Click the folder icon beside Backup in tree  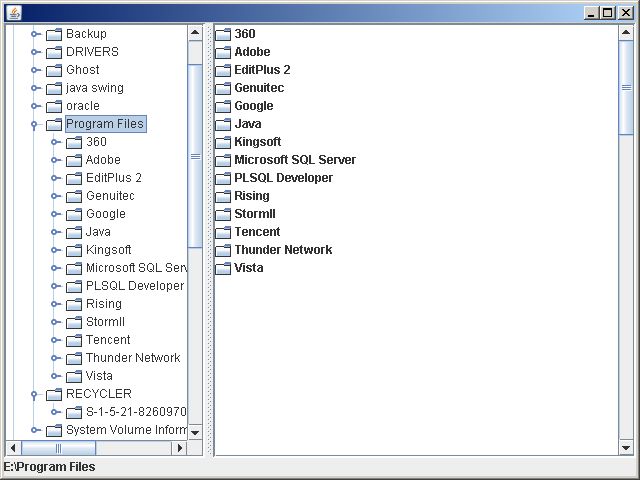(54, 34)
